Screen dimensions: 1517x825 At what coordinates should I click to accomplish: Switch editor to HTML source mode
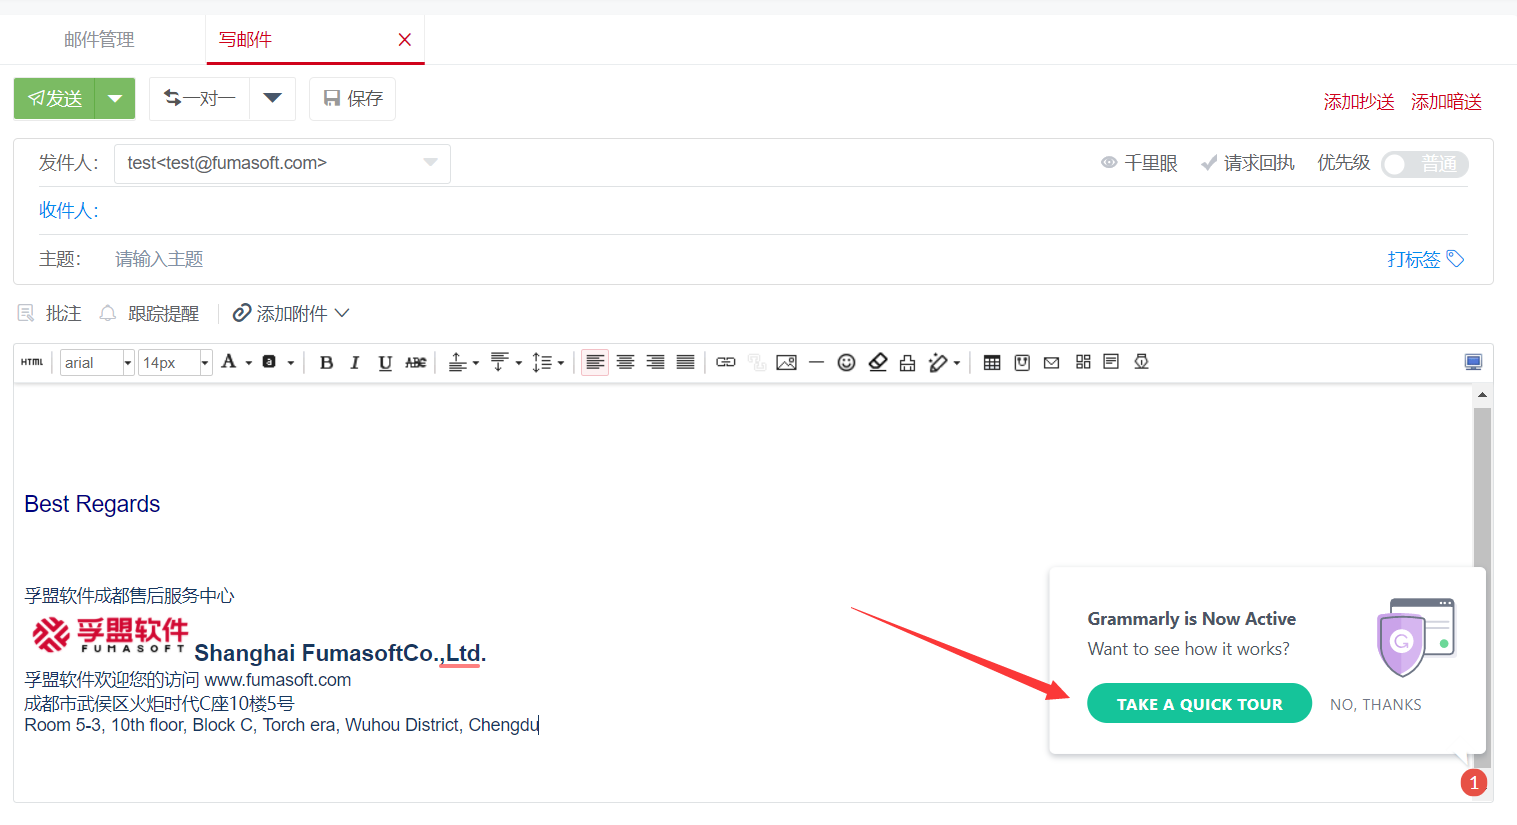pos(32,362)
